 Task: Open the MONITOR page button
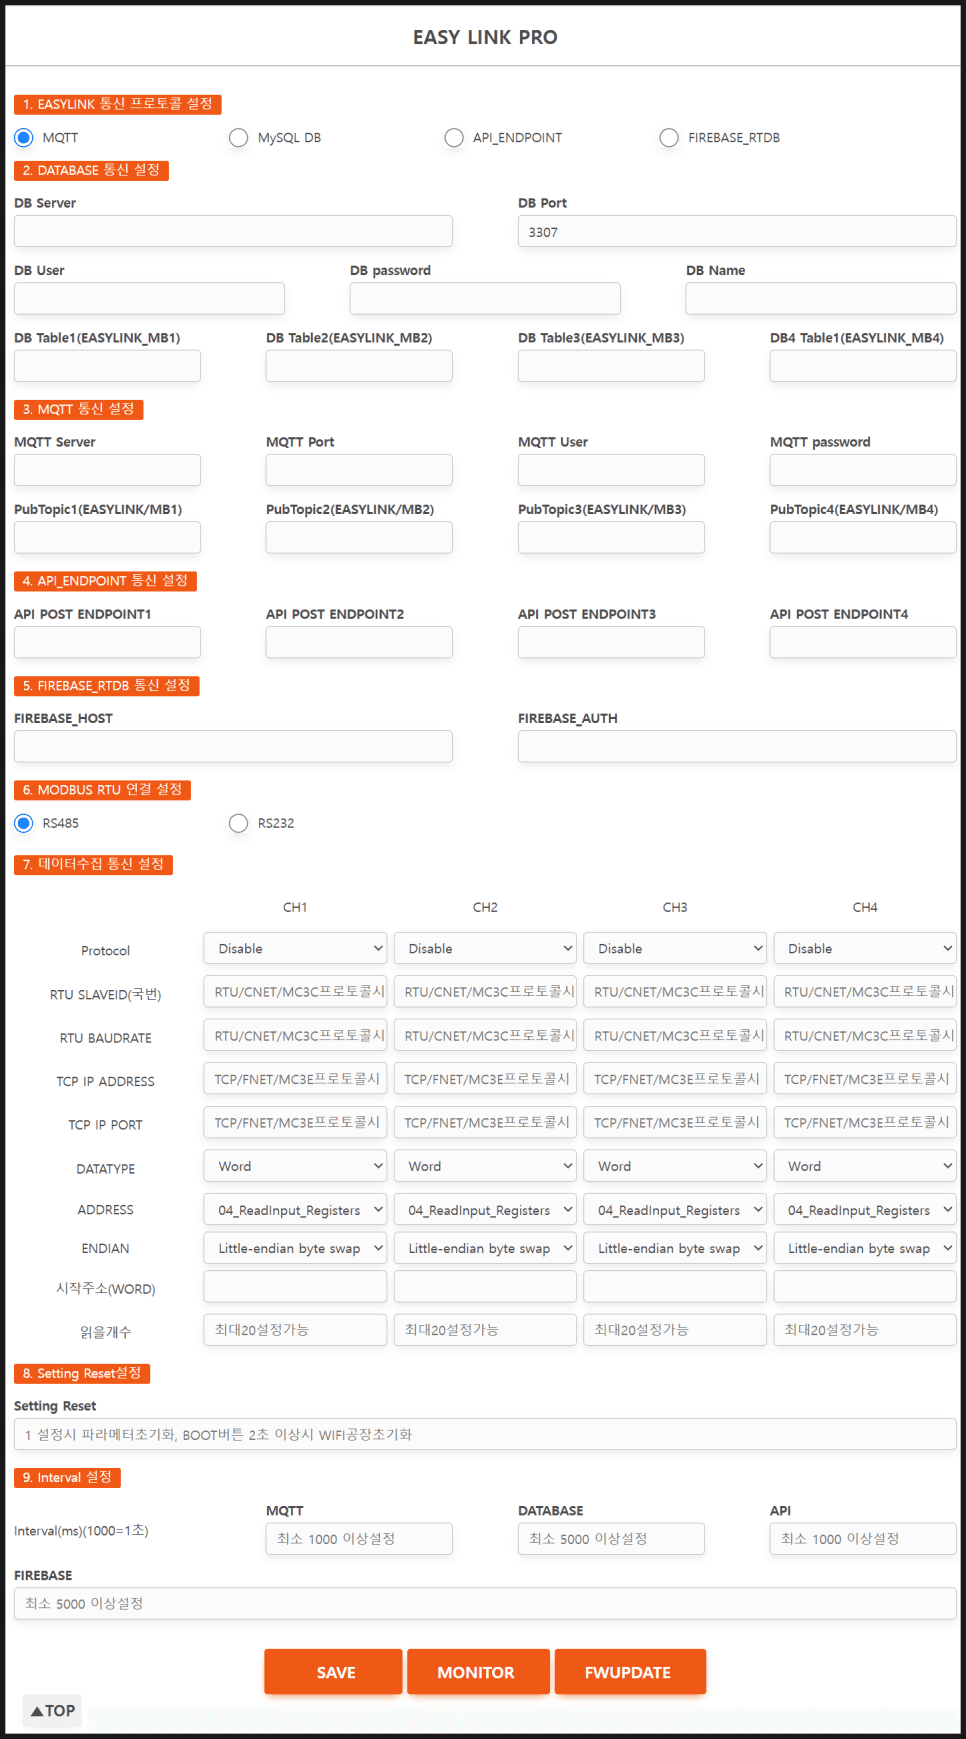click(x=478, y=1672)
